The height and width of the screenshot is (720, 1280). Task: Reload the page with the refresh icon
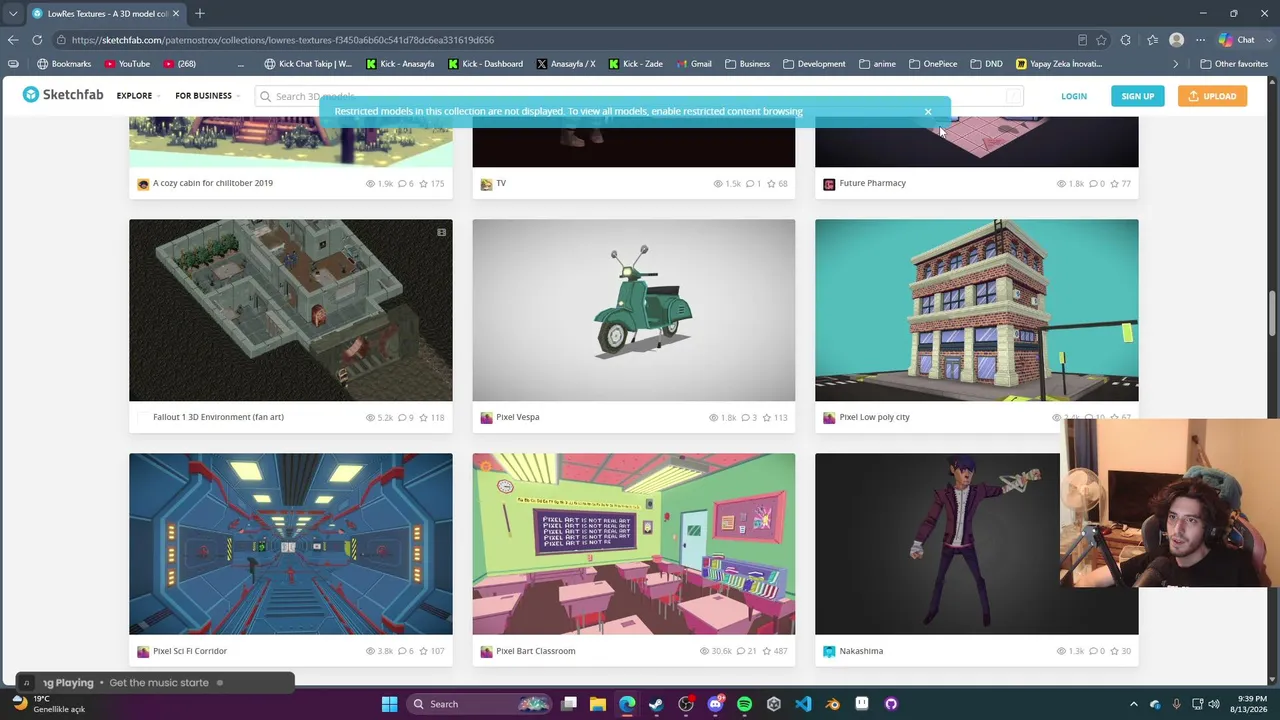(x=37, y=40)
